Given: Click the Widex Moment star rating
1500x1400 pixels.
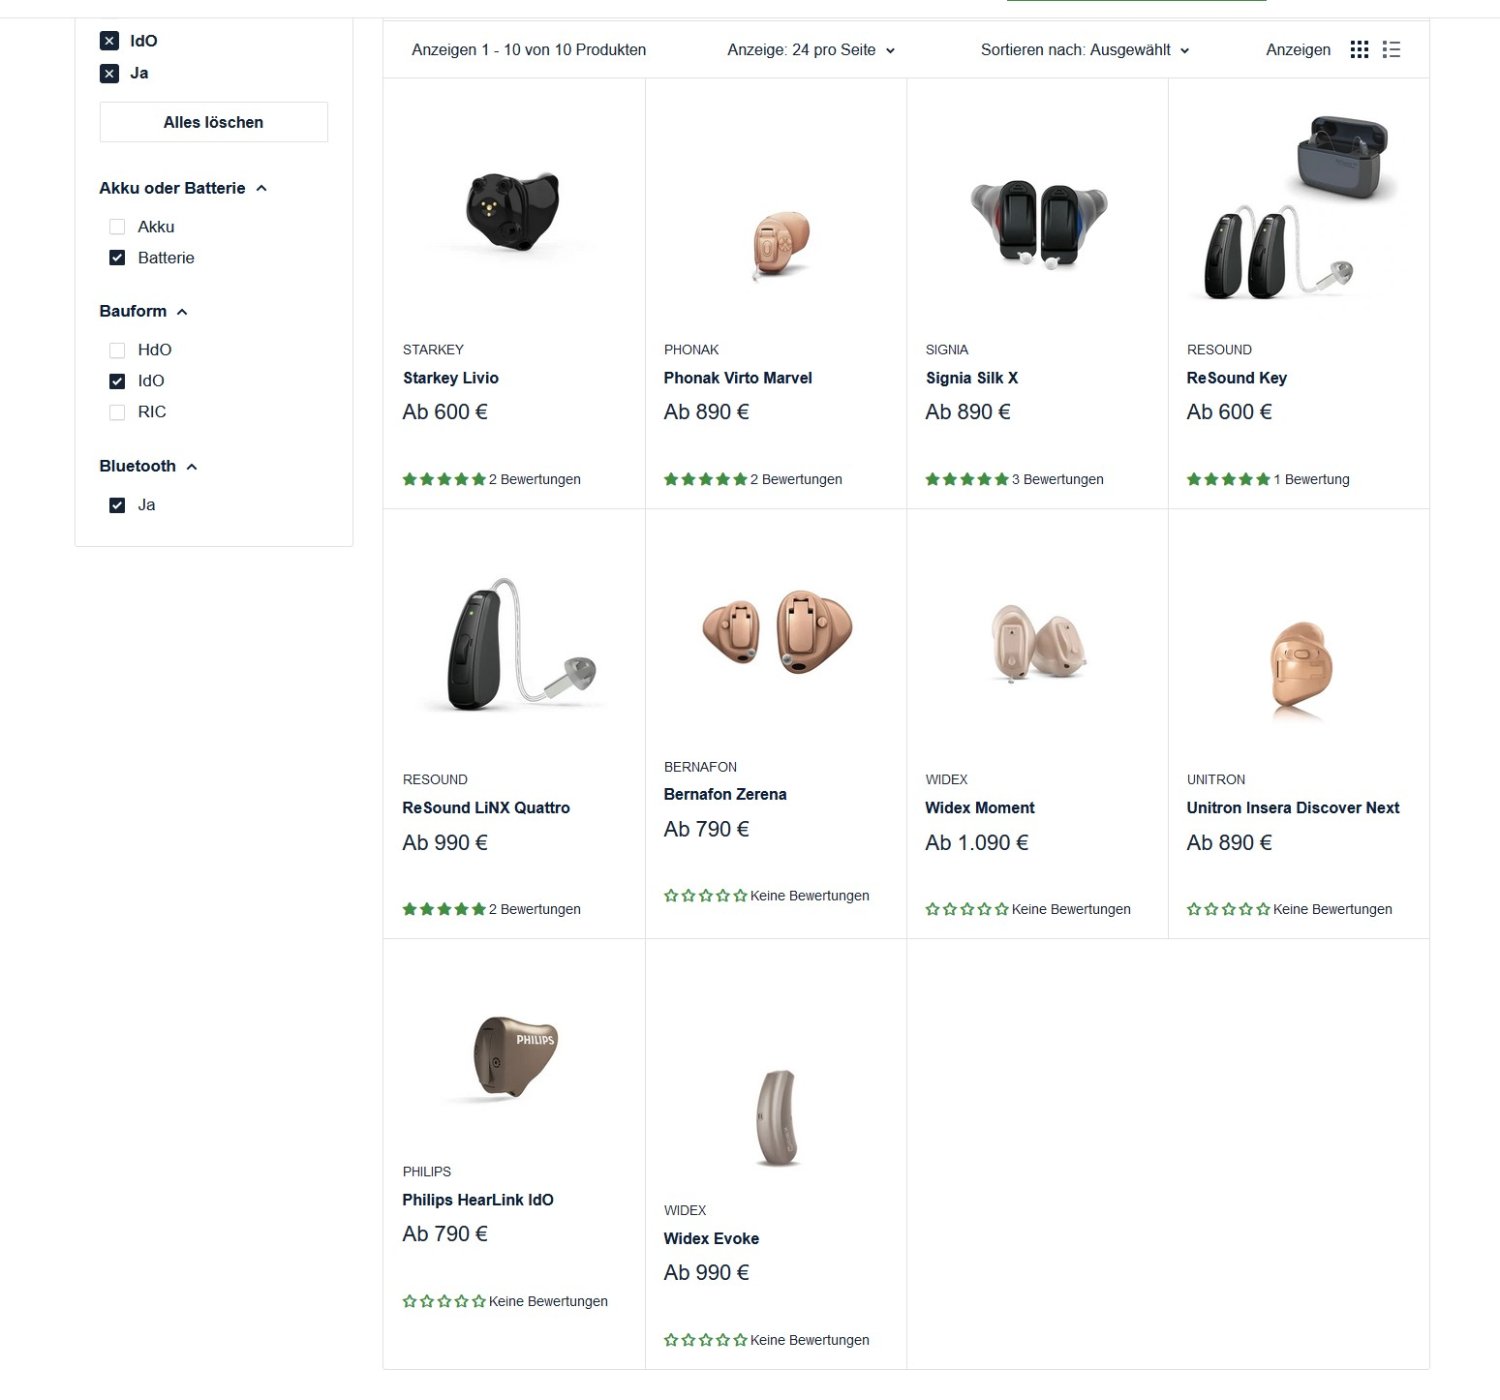Looking at the screenshot, I should pos(967,909).
